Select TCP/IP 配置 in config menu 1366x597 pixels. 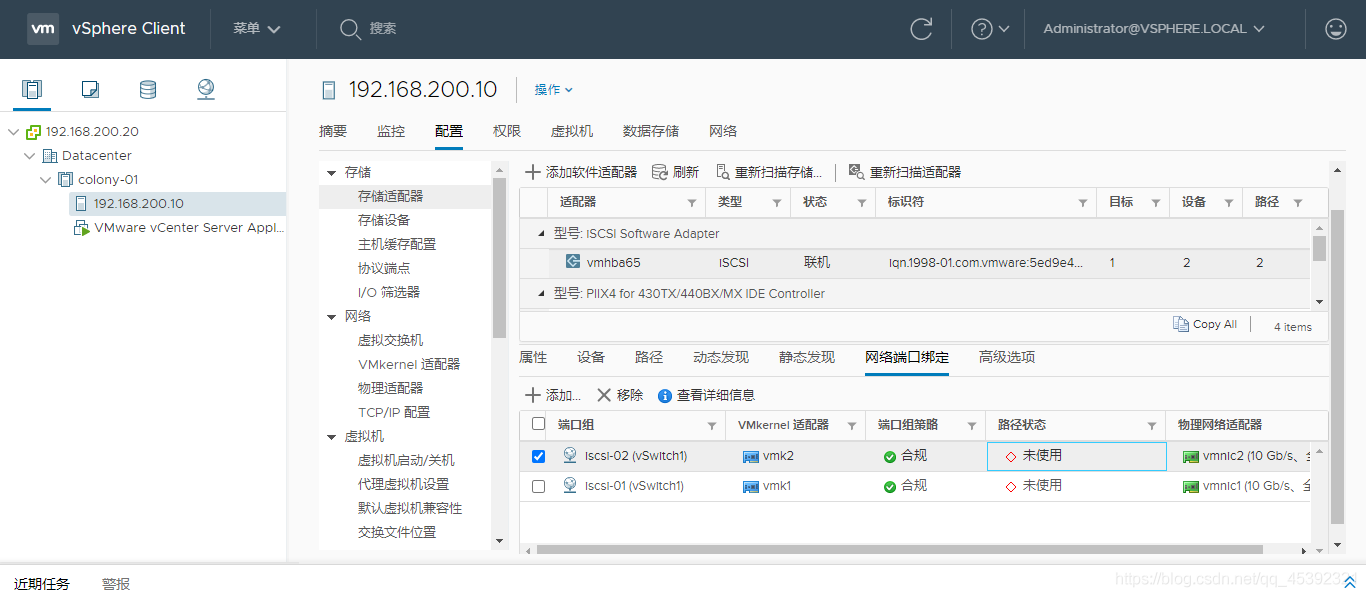(x=394, y=412)
